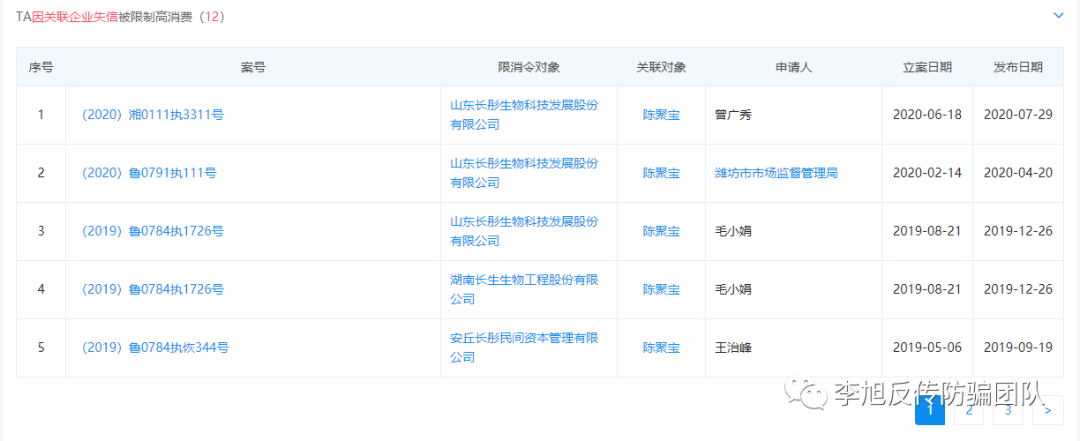Click the next page arrow
This screenshot has height=441, width=1080.
[1046, 409]
